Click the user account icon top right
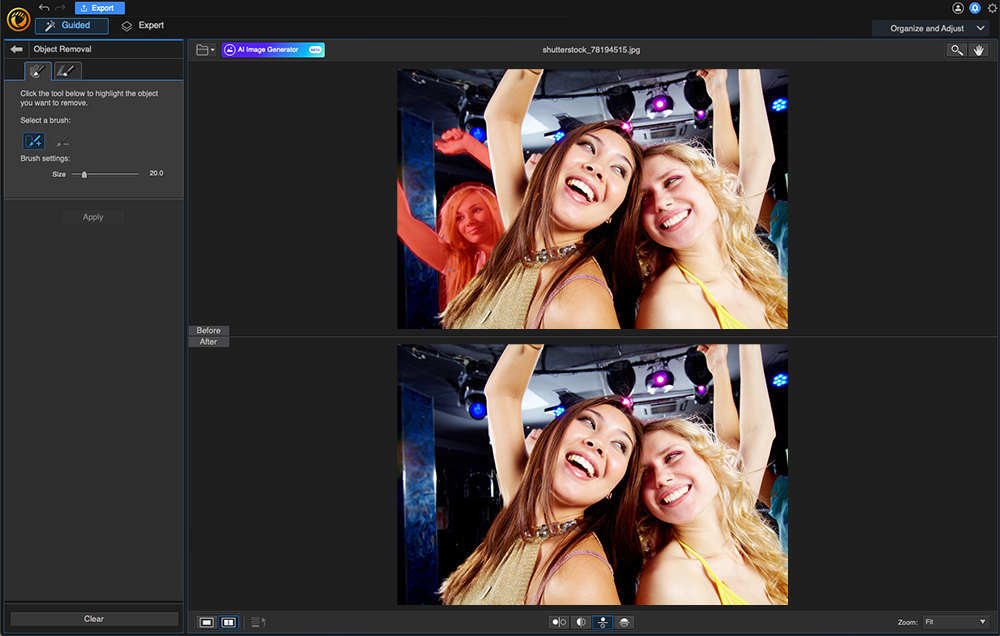The width and height of the screenshot is (1000, 636). click(957, 7)
